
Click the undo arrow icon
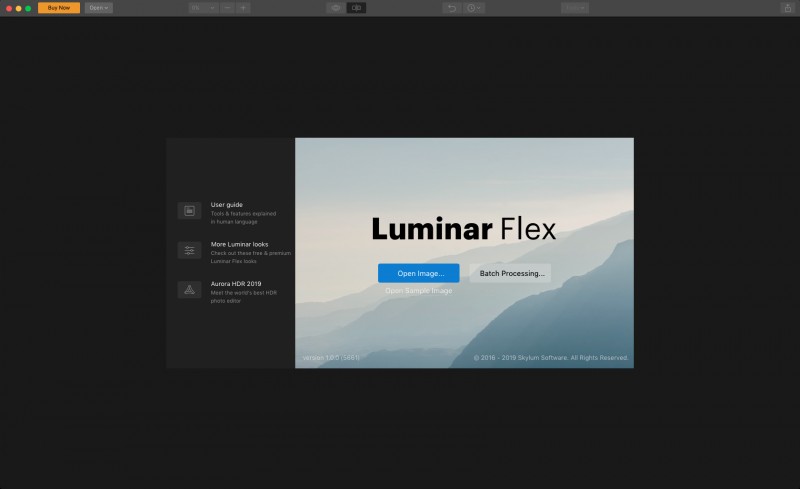coord(452,8)
